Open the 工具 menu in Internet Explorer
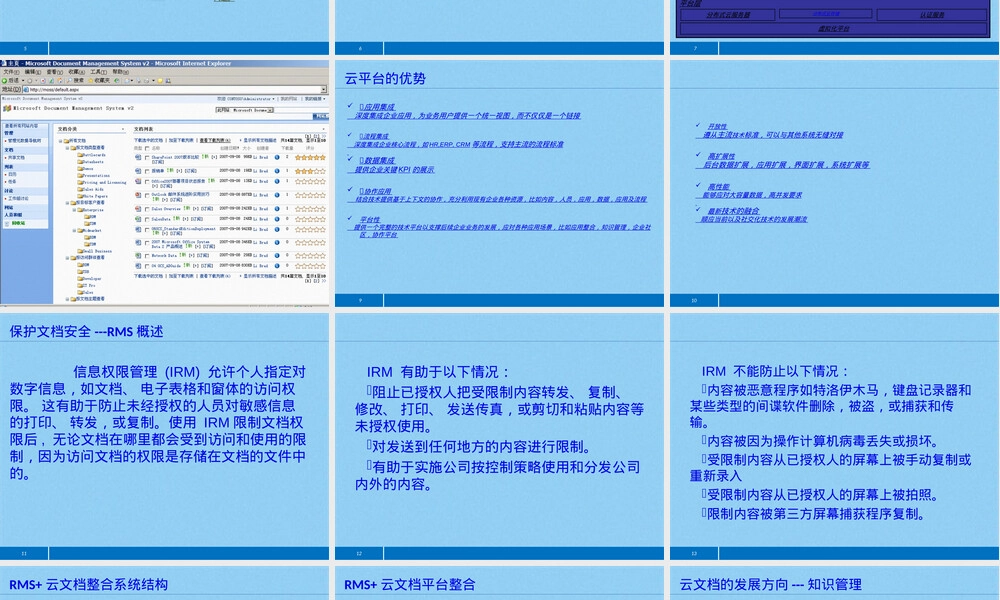The width and height of the screenshot is (1000, 600). pos(98,72)
